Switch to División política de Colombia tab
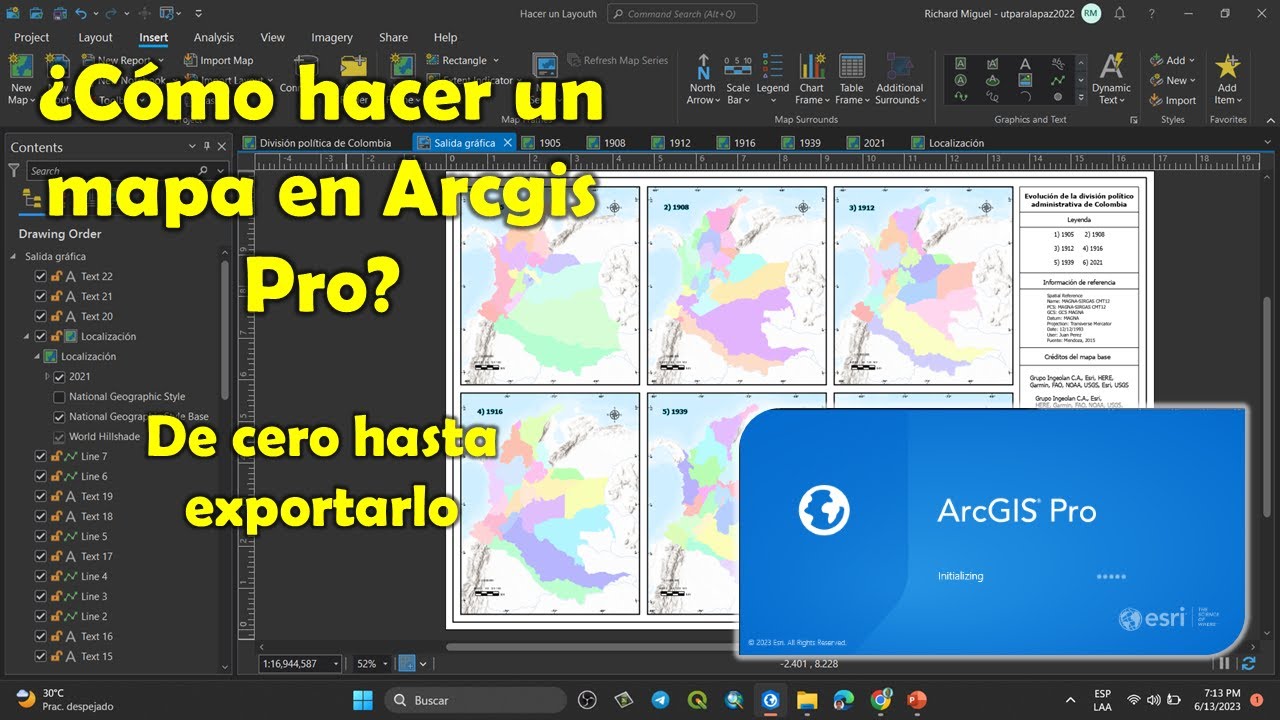 coord(324,143)
